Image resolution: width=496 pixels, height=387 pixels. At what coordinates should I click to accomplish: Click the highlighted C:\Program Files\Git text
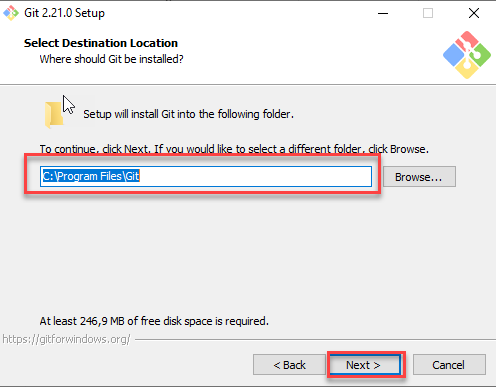pos(91,176)
